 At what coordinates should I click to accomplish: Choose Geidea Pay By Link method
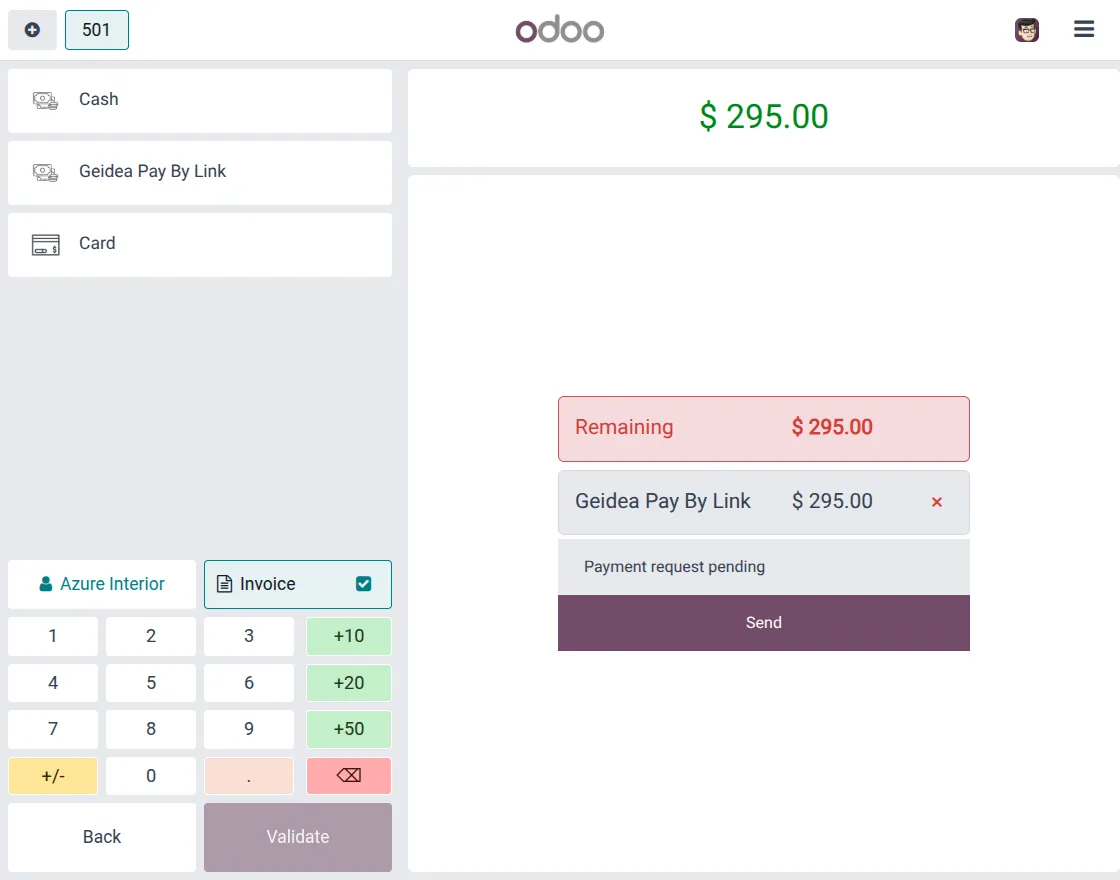[x=200, y=172]
